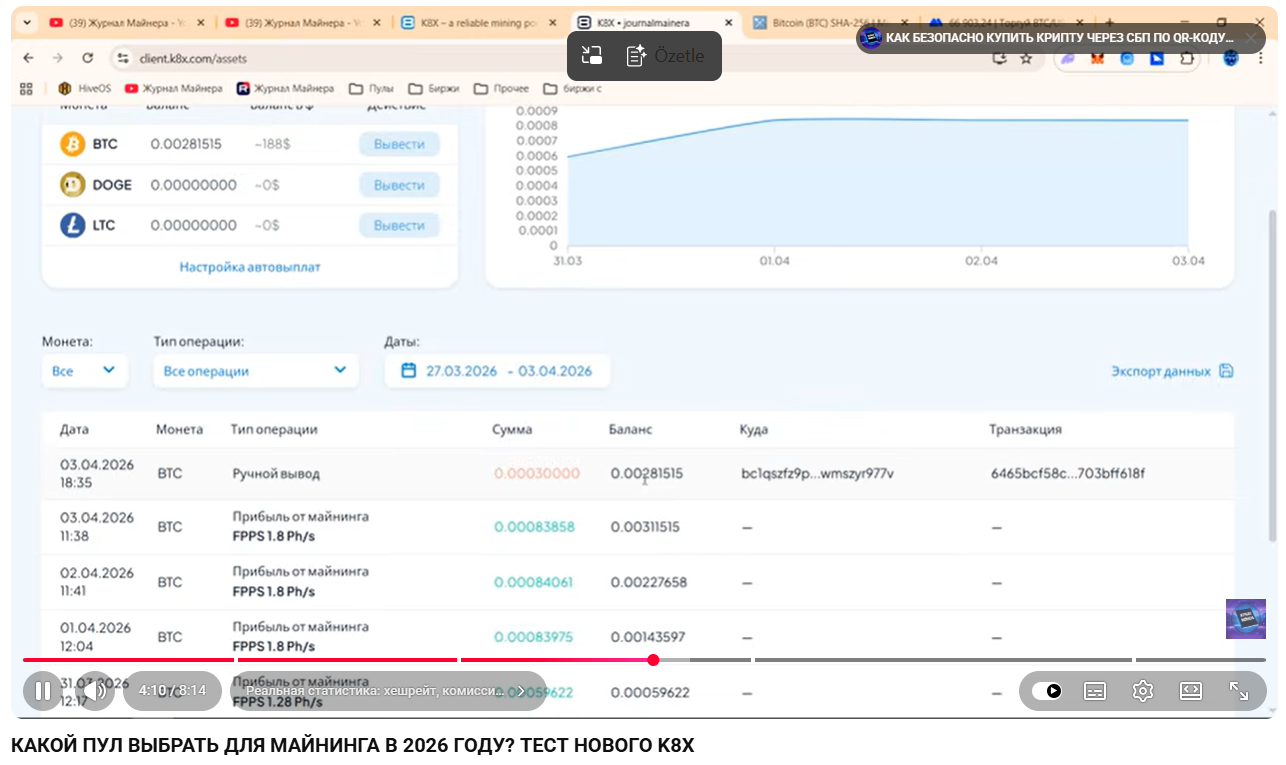Seek using the video progress bar
1286x765 pixels.
[644, 660]
